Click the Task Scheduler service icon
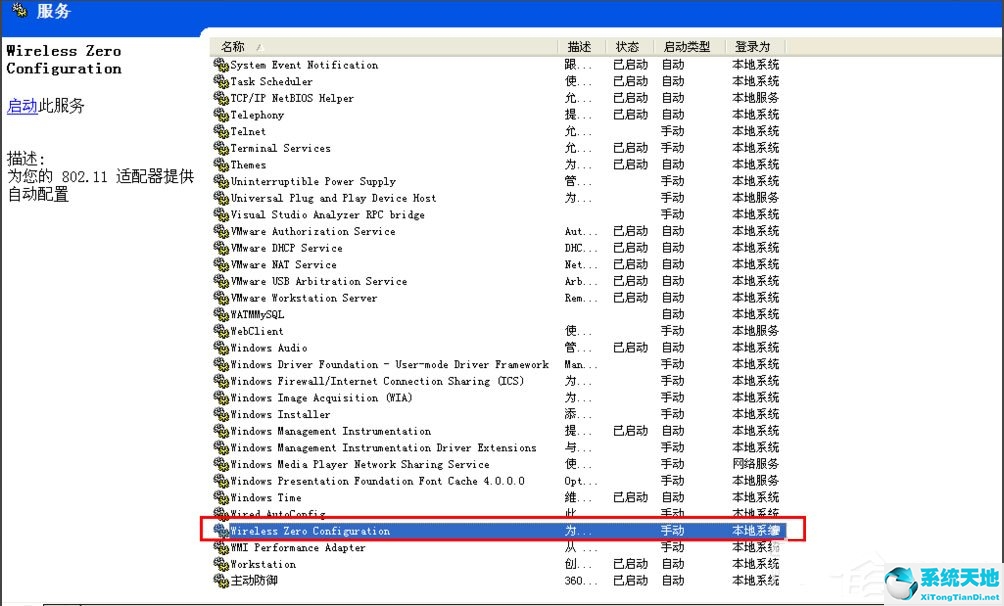 (x=222, y=81)
